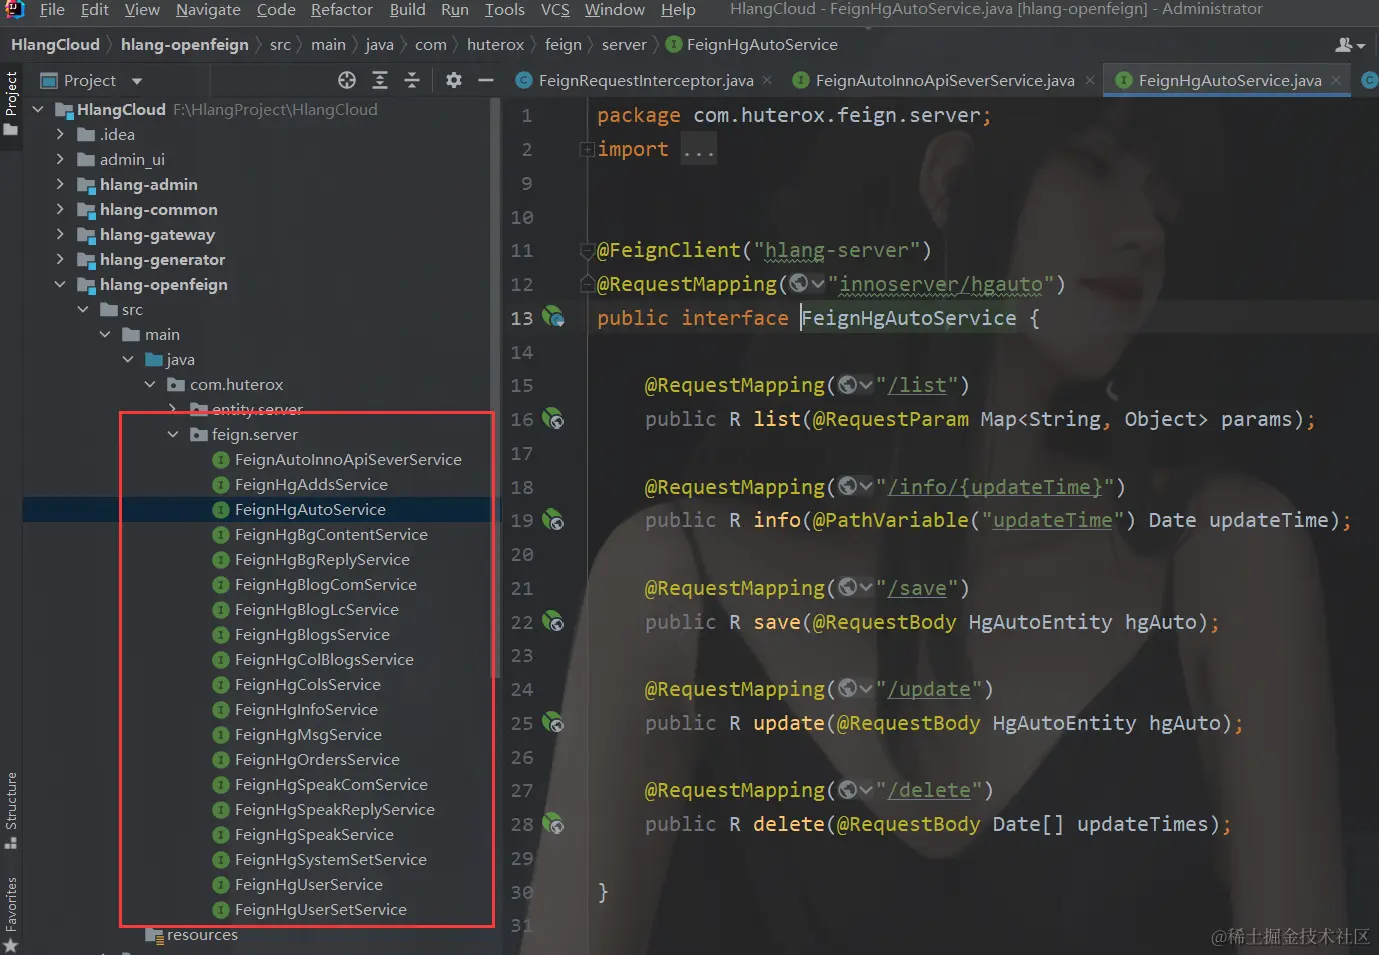Image resolution: width=1379 pixels, height=955 pixels.
Task: Open the Structure tool window side tab
Action: click(x=11, y=809)
